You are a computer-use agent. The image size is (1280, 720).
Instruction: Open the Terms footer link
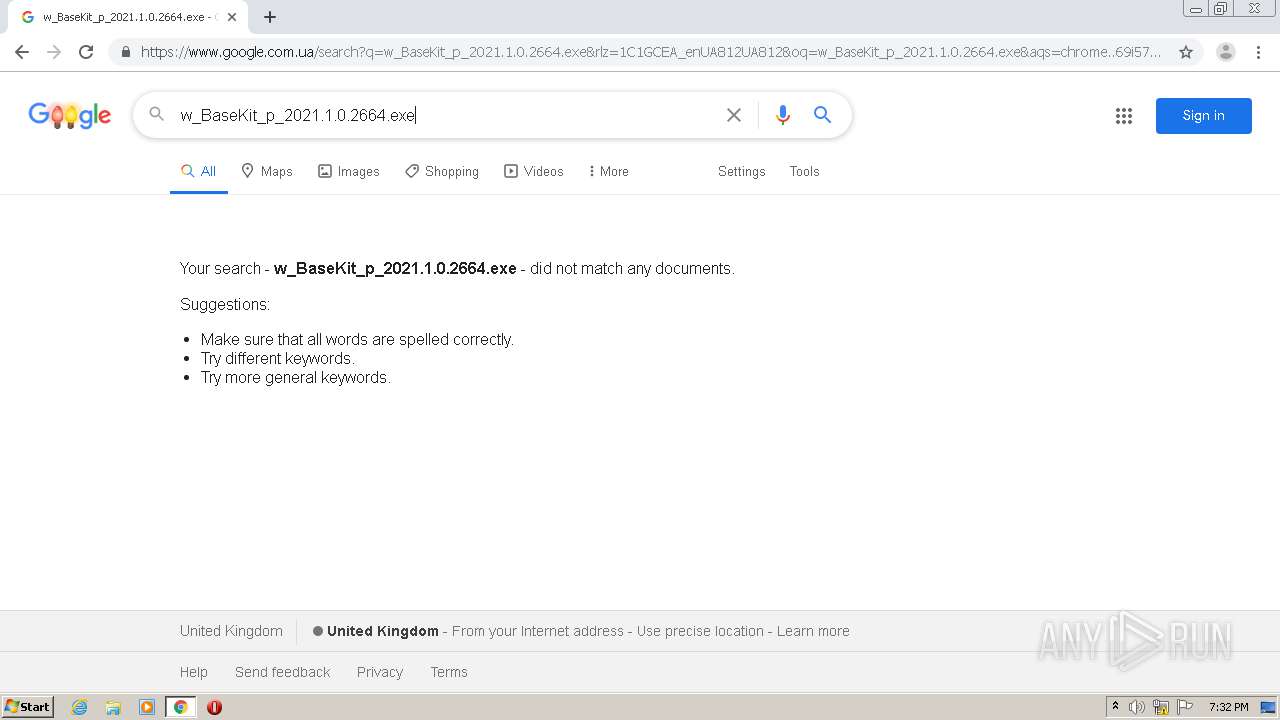pos(449,672)
